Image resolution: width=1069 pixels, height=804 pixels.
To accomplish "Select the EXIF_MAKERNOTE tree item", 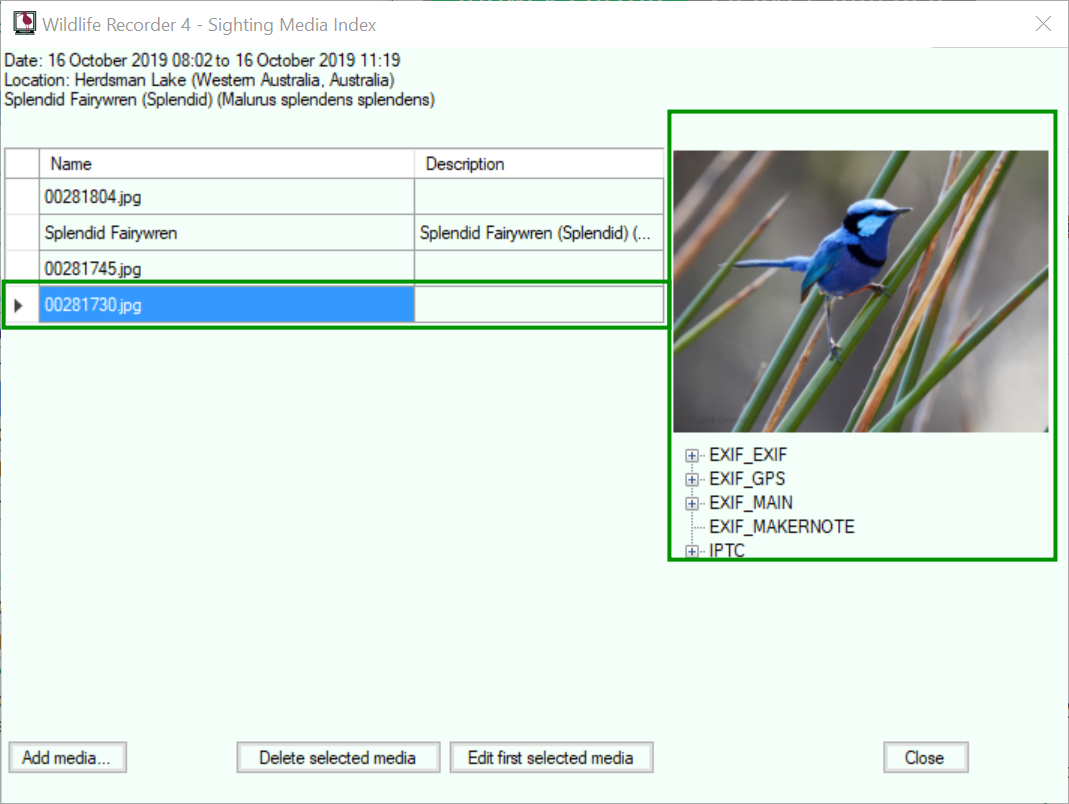I will (781, 526).
